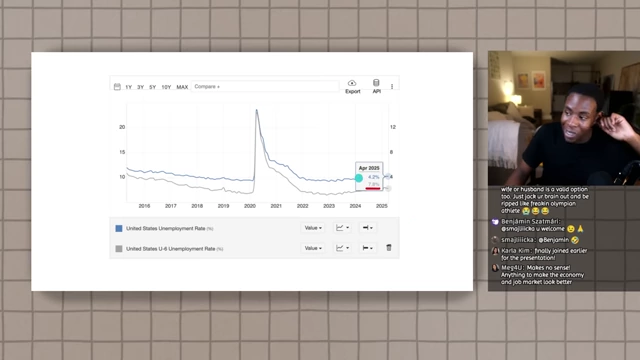Click Meg4U's chat message

tap(542, 275)
